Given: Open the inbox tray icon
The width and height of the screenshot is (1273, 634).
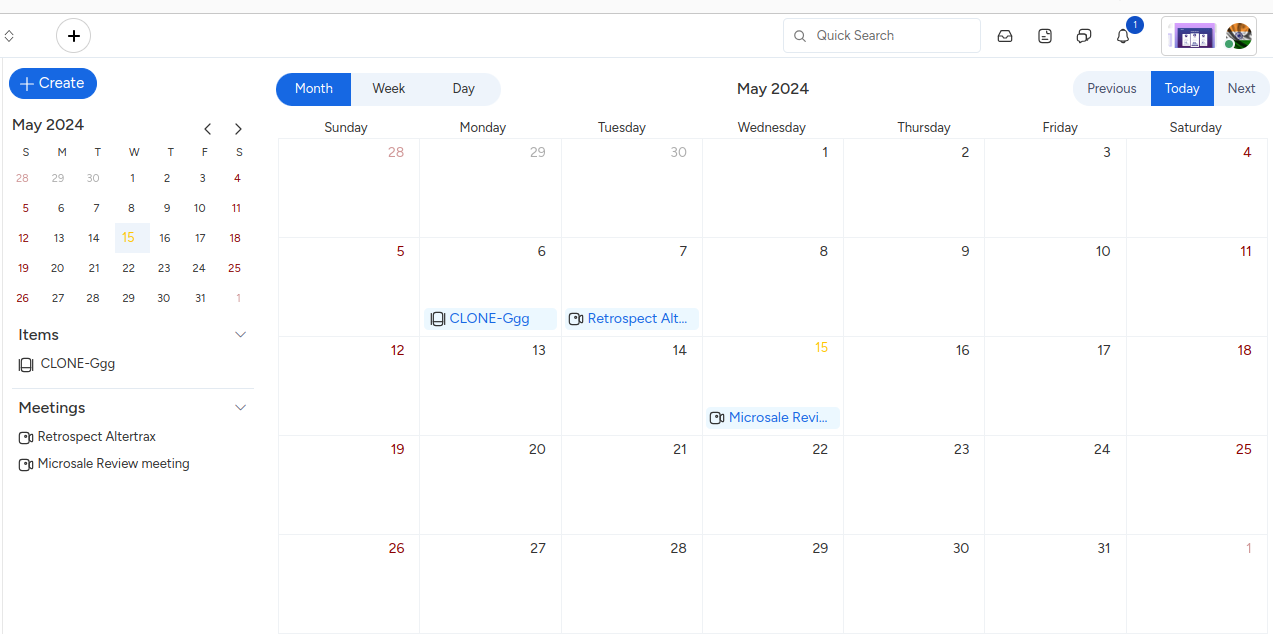Looking at the screenshot, I should pyautogui.click(x=1005, y=36).
